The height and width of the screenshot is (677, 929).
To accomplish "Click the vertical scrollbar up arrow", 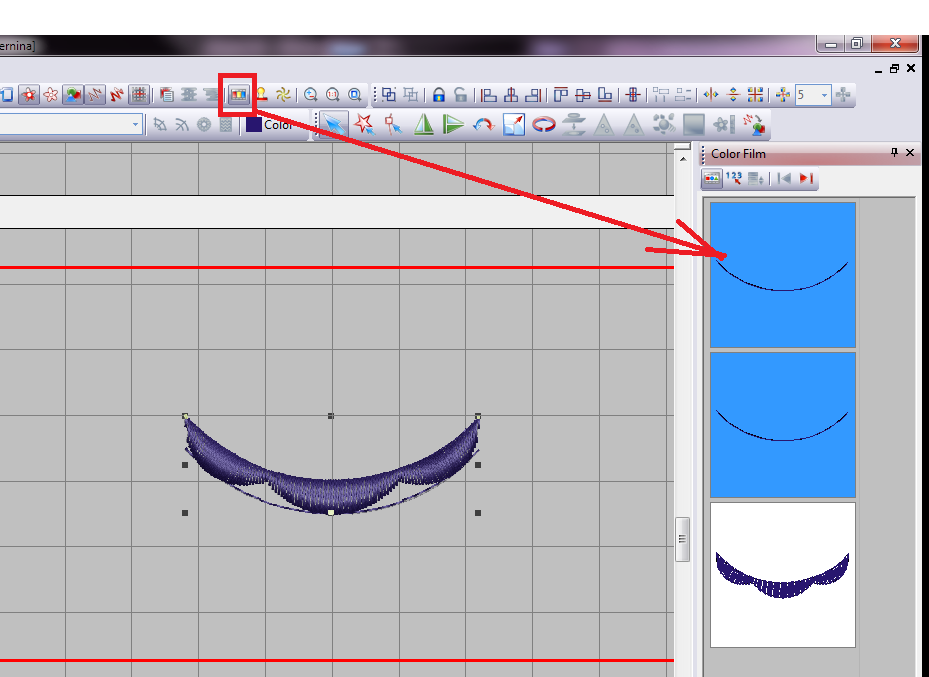I will (683, 159).
